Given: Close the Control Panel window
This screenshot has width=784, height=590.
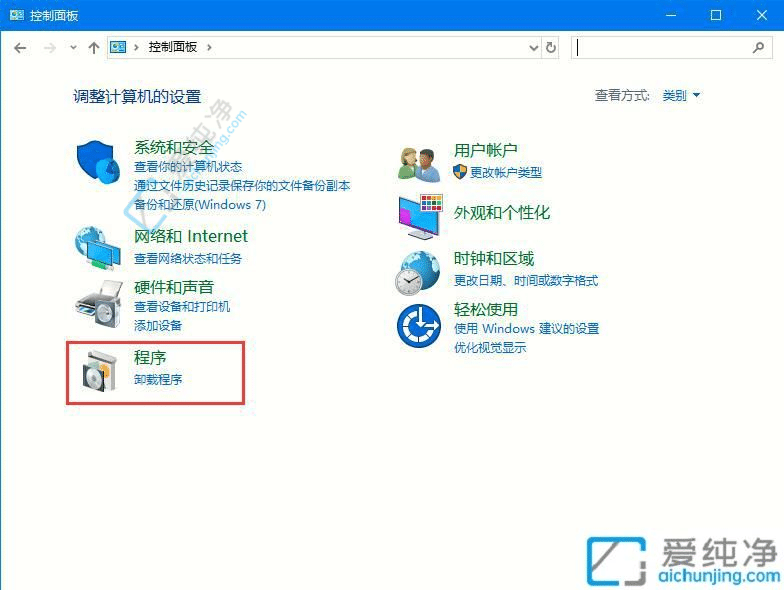Looking at the screenshot, I should (x=761, y=15).
